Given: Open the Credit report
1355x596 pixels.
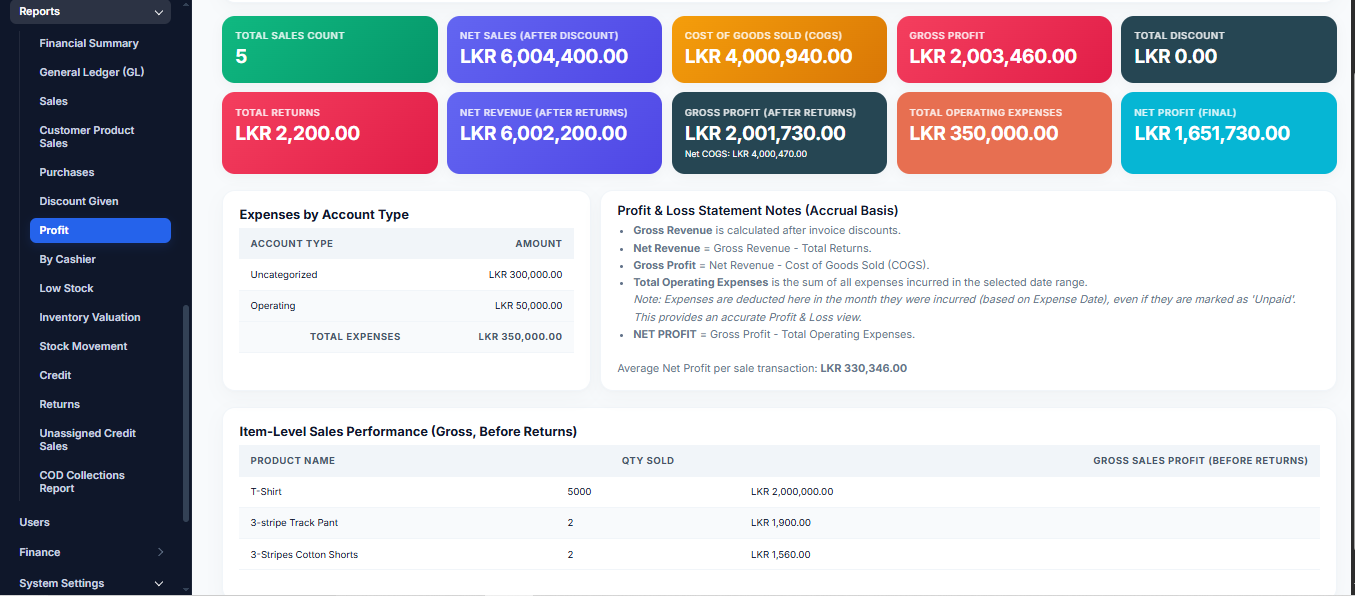Looking at the screenshot, I should [55, 375].
